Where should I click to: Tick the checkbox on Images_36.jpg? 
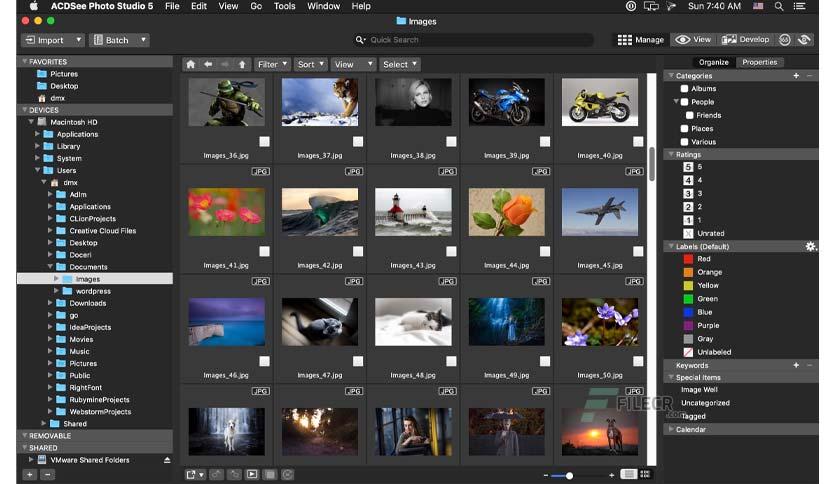tap(264, 141)
